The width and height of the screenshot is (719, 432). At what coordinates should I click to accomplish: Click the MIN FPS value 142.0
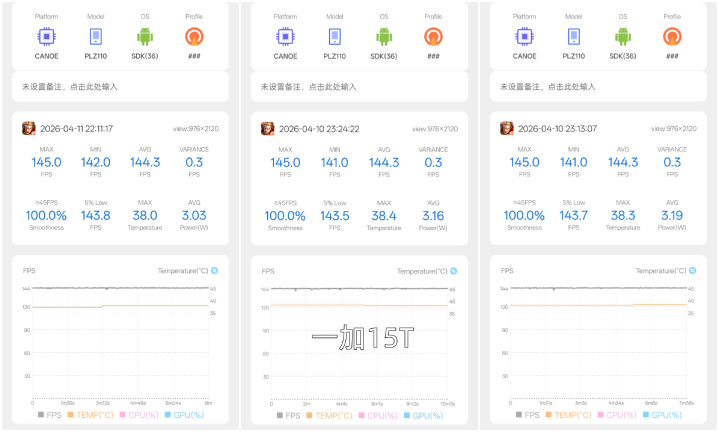tap(95, 162)
